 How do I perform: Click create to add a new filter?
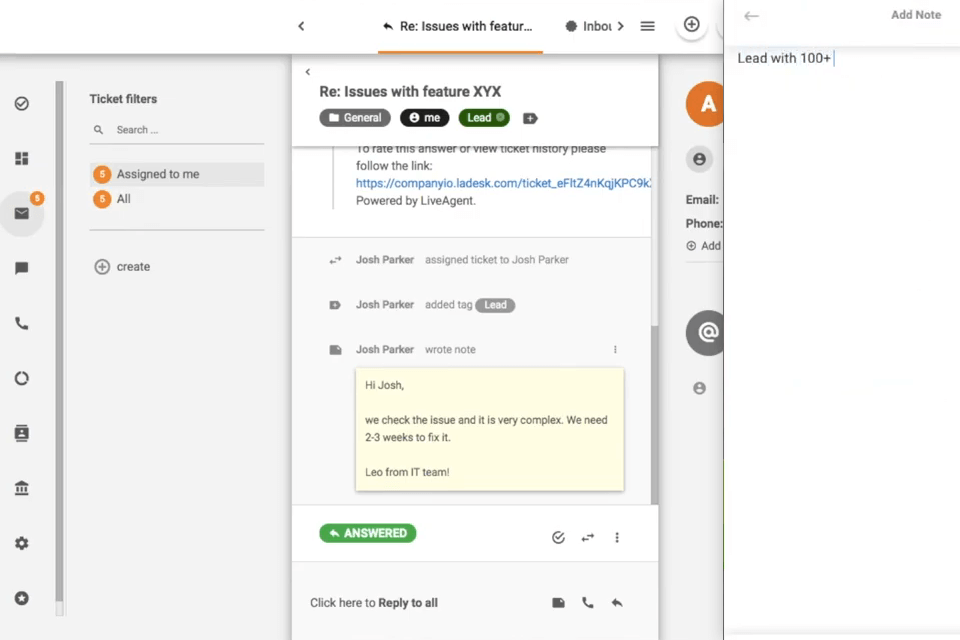pyautogui.click(x=122, y=267)
